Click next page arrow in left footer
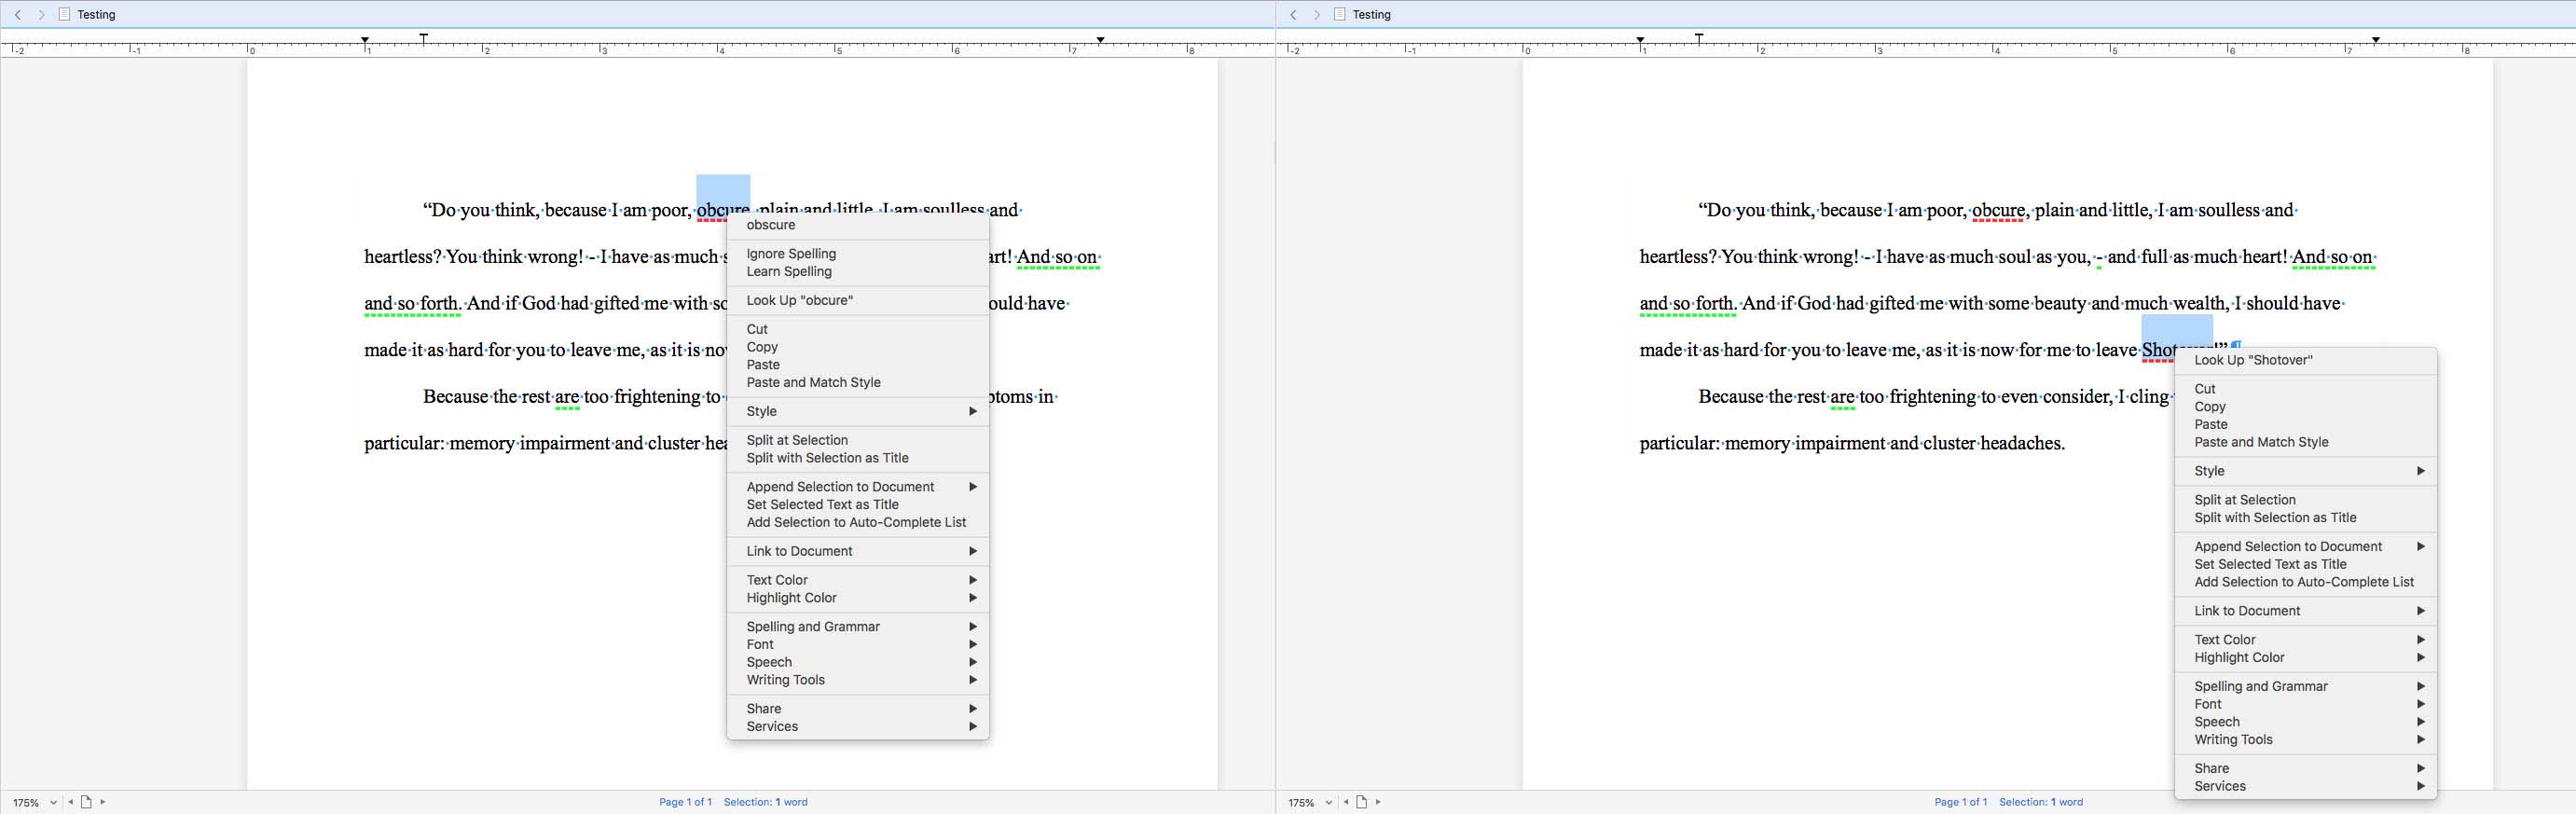This screenshot has width=2576, height=814. [103, 802]
